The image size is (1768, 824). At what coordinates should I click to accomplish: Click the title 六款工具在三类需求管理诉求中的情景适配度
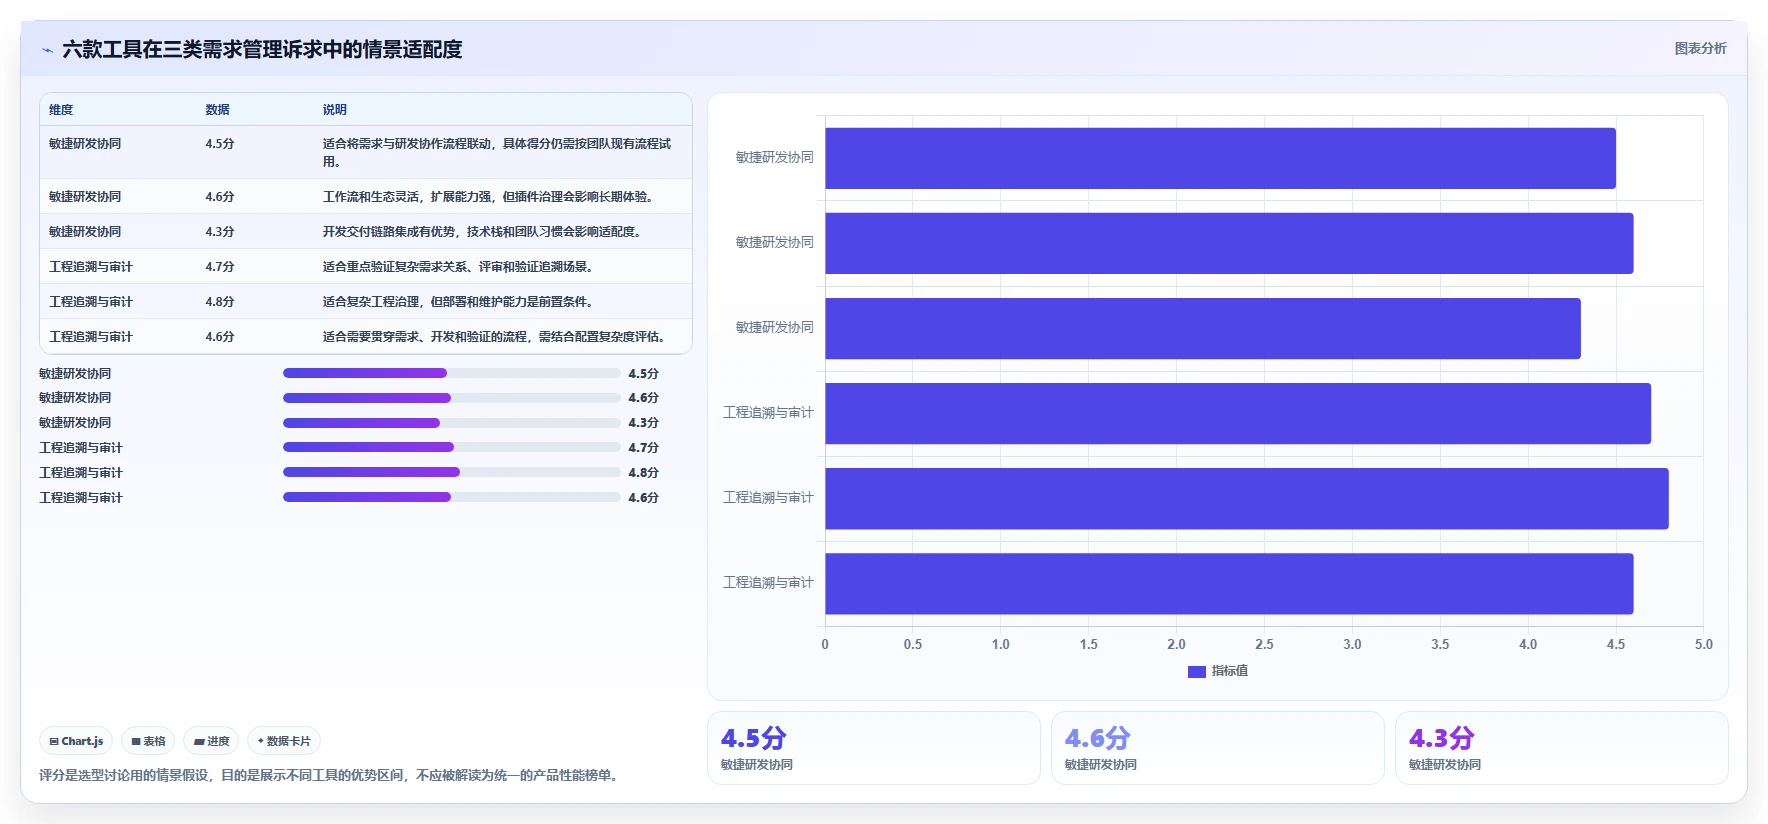click(262, 49)
